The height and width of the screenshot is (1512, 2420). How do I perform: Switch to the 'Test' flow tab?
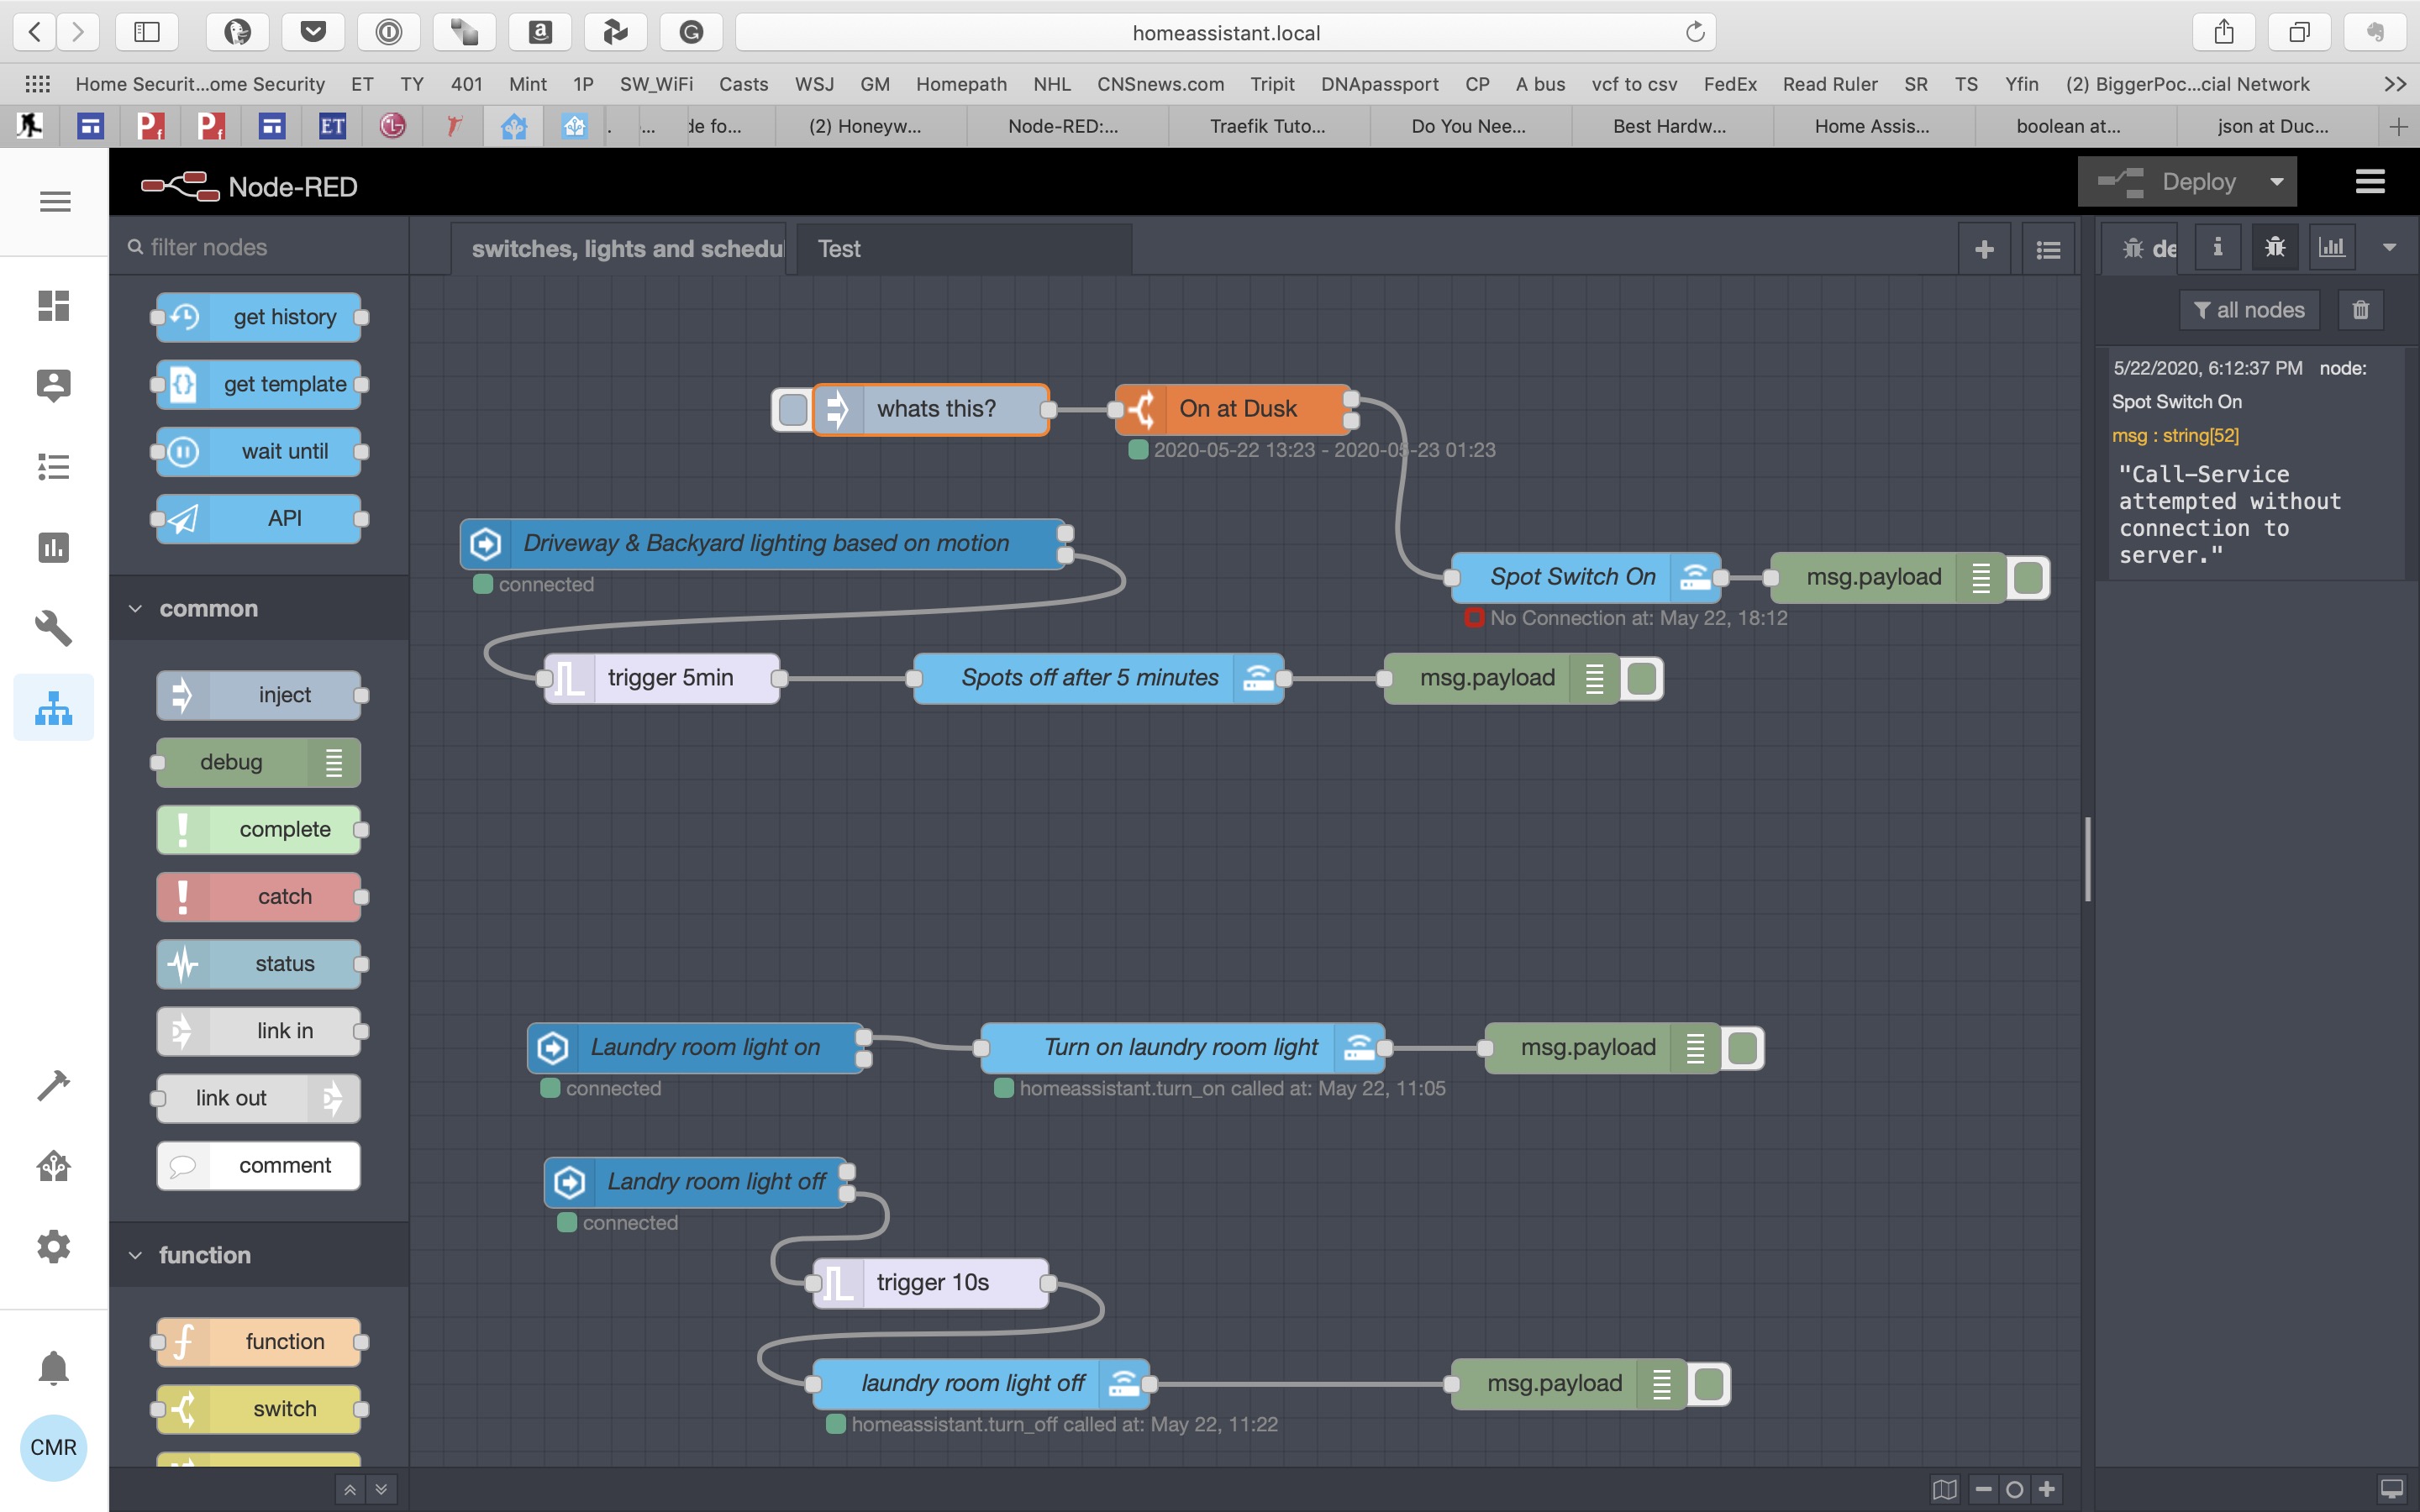[840, 248]
